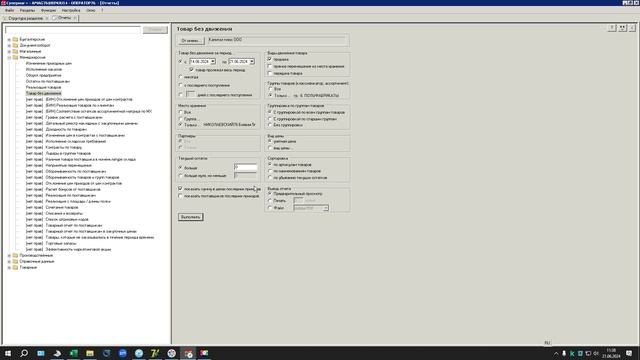Open the green K tray icon

[x=572, y=353]
